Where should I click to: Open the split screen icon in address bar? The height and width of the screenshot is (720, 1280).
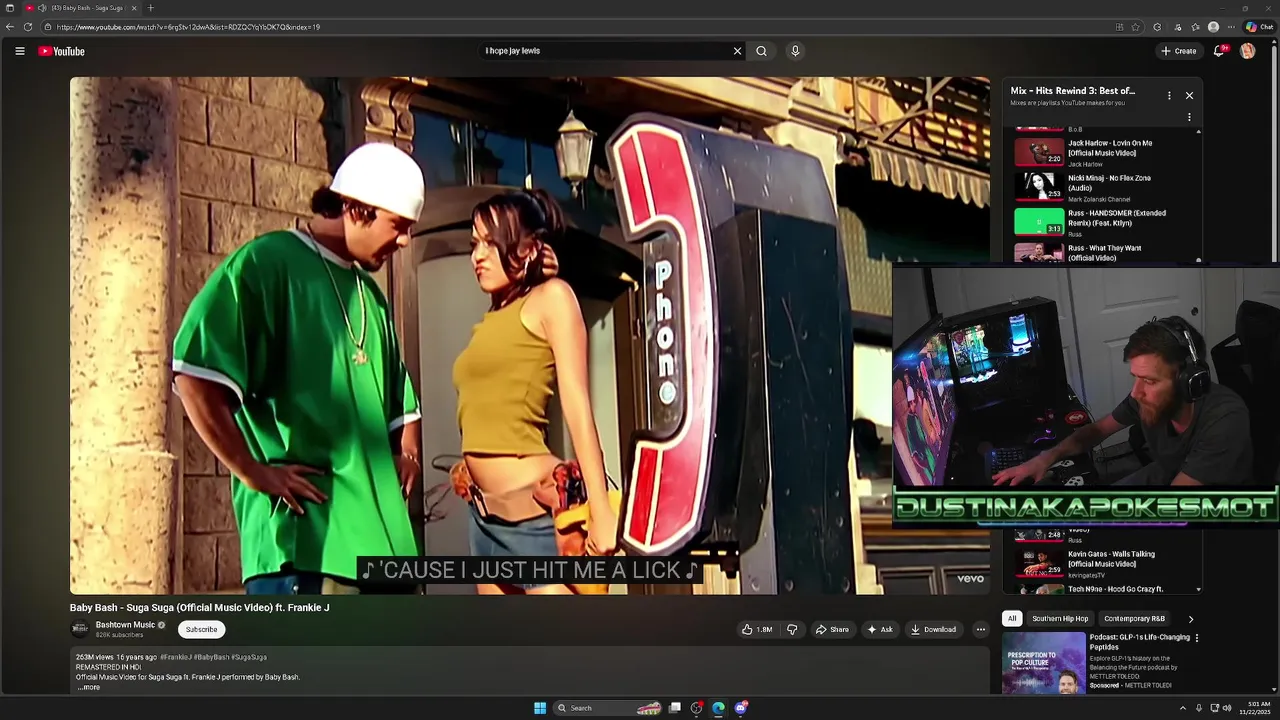coord(1119,27)
